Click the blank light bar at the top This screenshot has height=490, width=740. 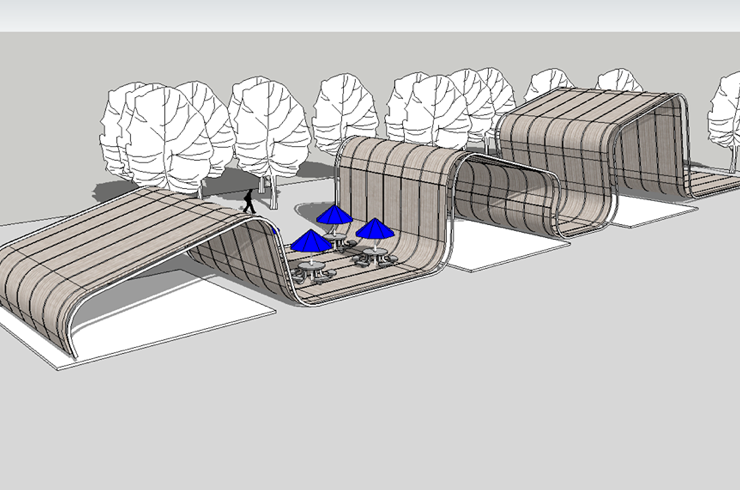370,15
